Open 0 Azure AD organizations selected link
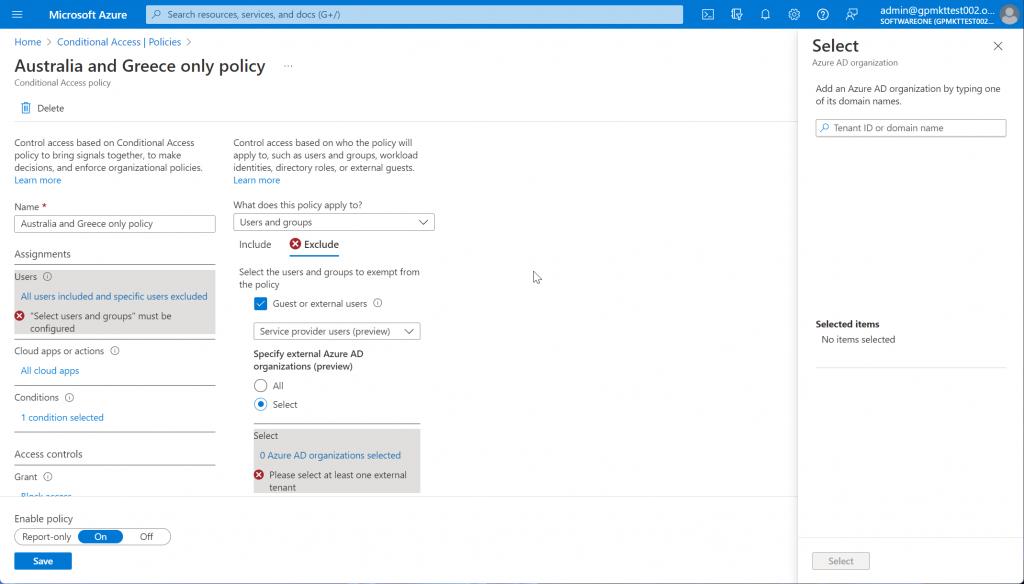Image resolution: width=1024 pixels, height=584 pixels. click(x=330, y=455)
